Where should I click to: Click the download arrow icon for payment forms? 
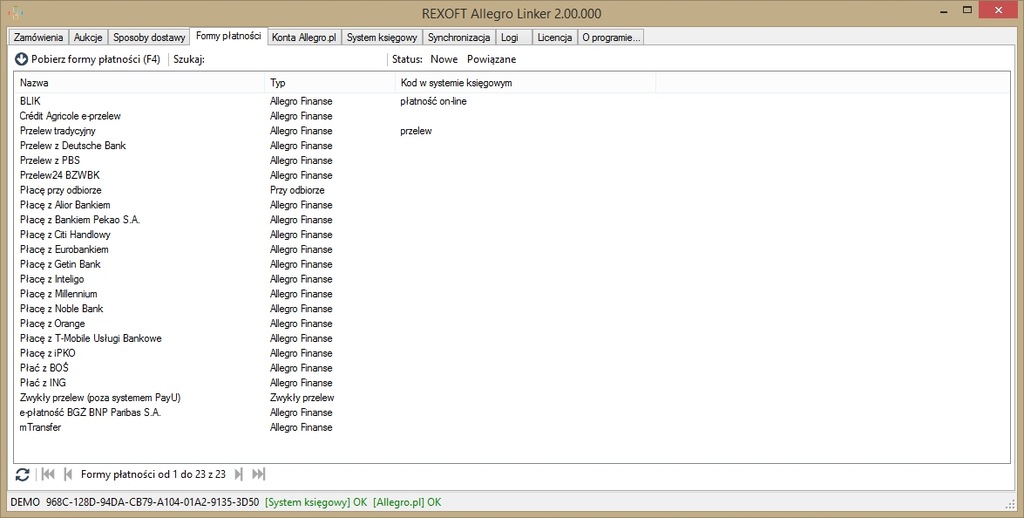point(22,59)
